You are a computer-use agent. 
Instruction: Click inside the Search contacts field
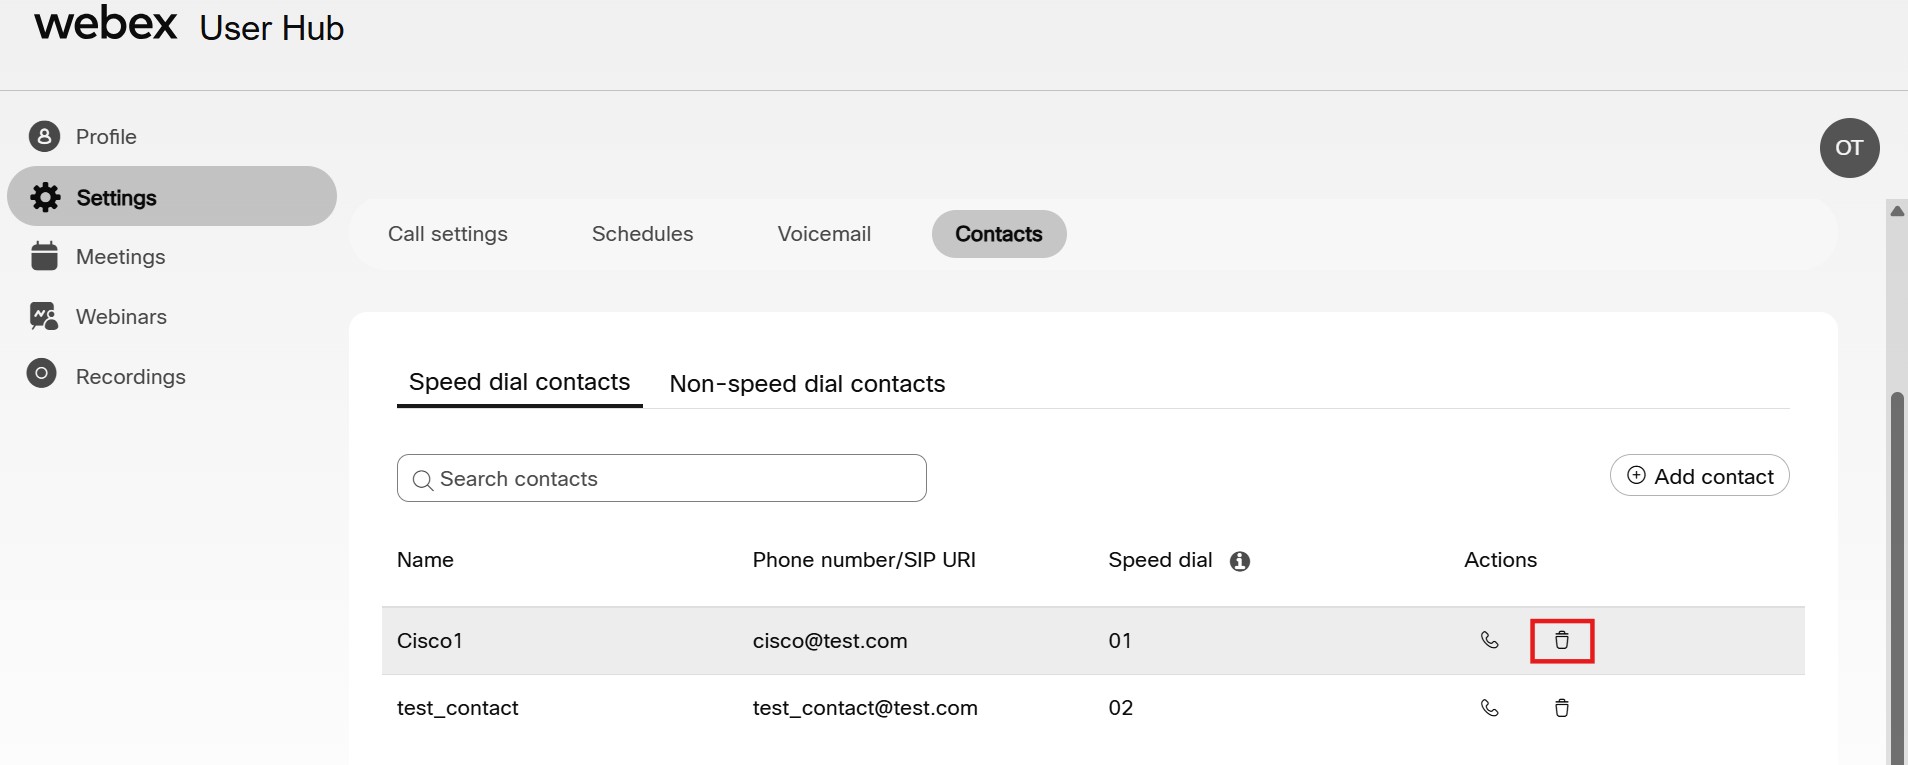tap(662, 480)
